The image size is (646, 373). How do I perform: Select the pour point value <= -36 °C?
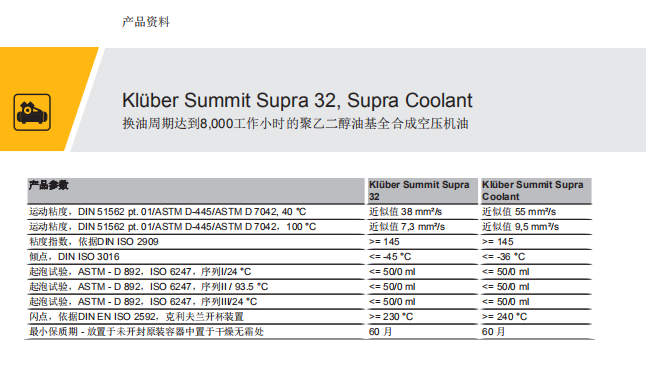(x=503, y=257)
